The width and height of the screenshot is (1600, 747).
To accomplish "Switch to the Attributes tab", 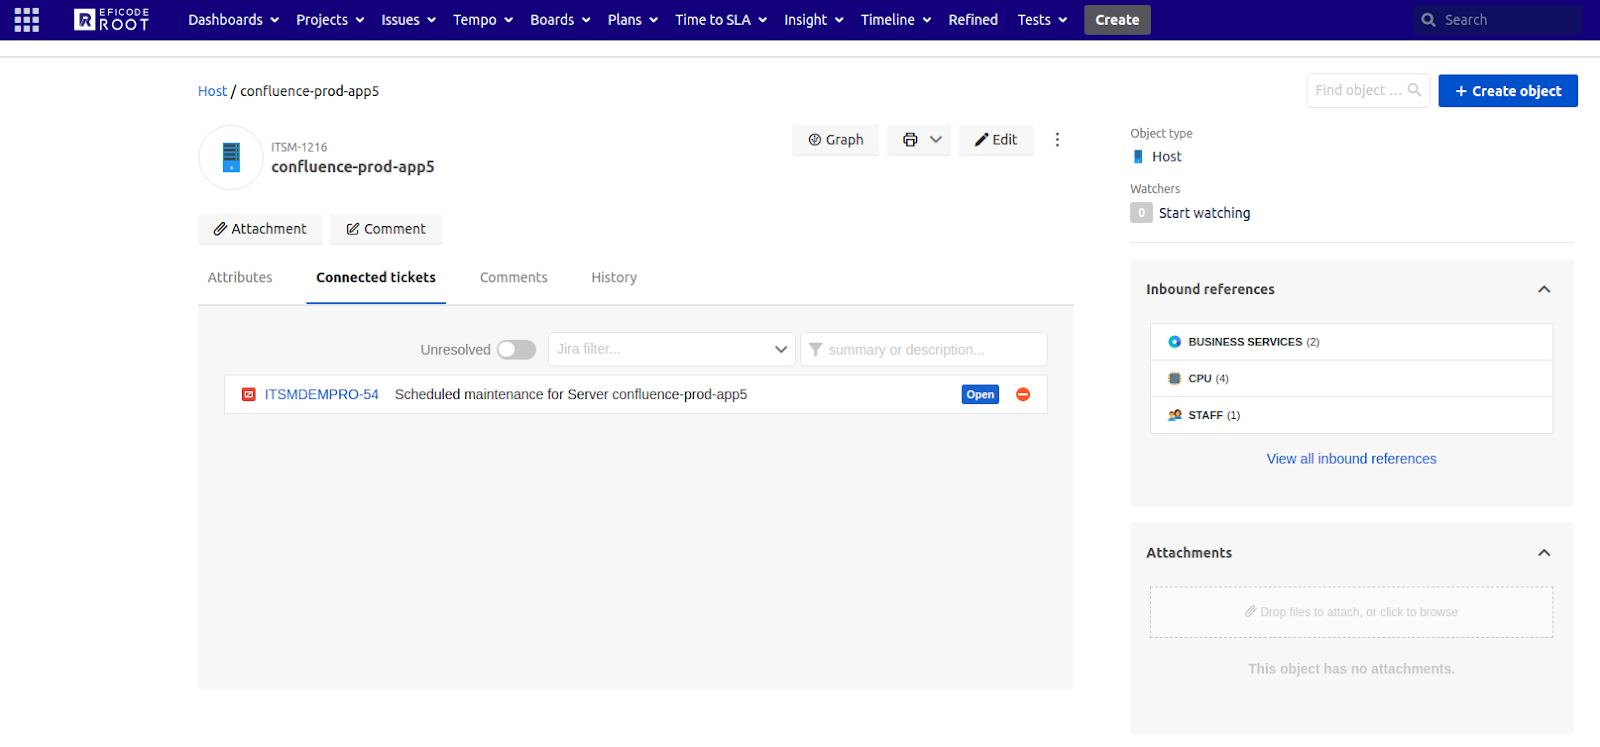I will (240, 278).
